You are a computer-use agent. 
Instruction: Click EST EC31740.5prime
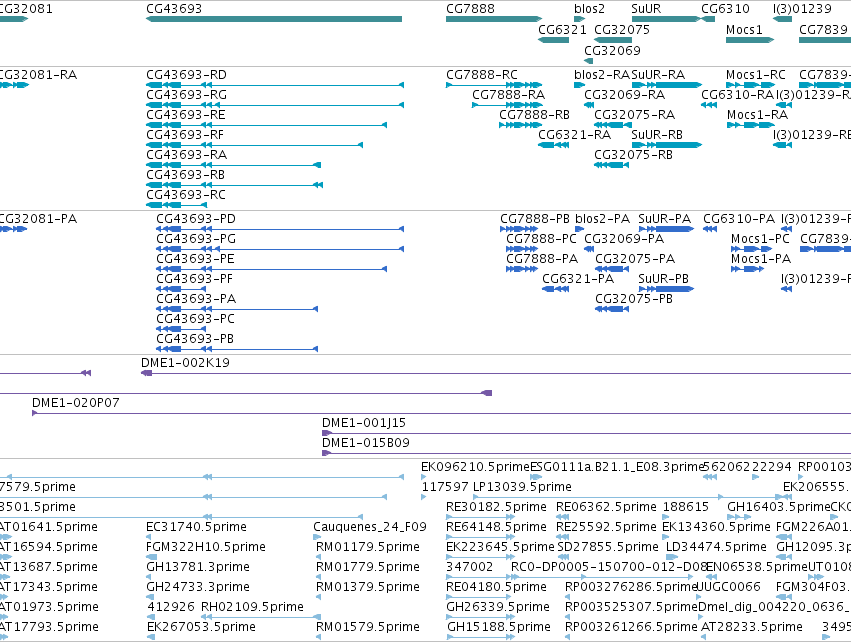[196, 527]
